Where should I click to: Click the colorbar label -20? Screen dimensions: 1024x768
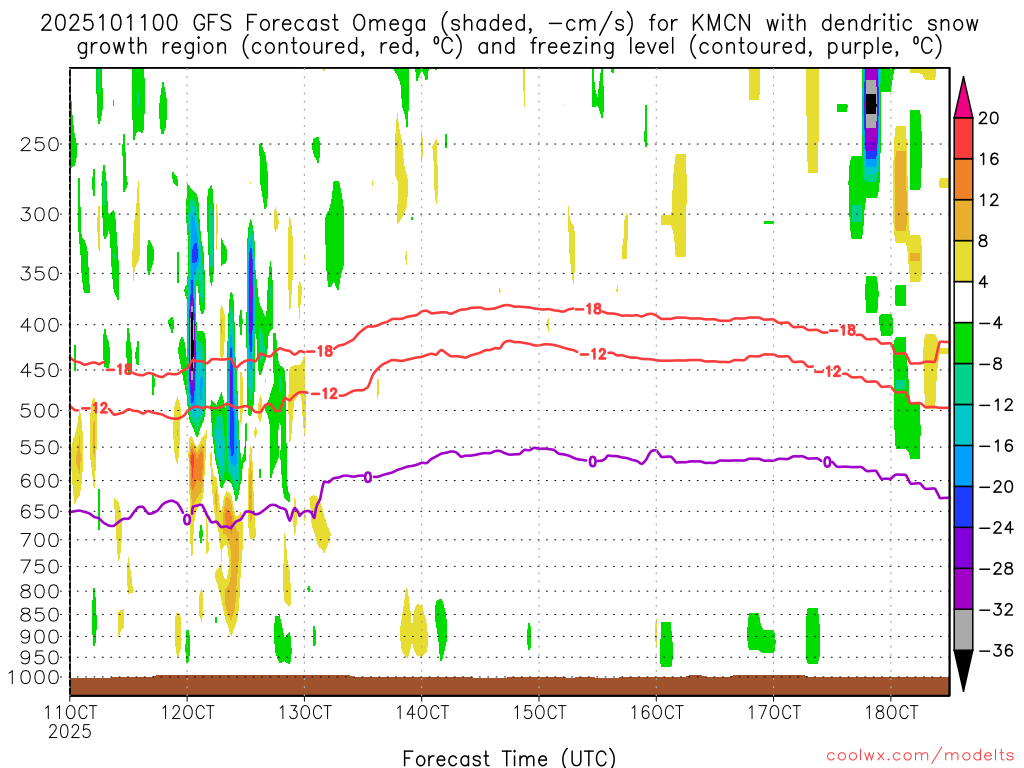click(996, 487)
